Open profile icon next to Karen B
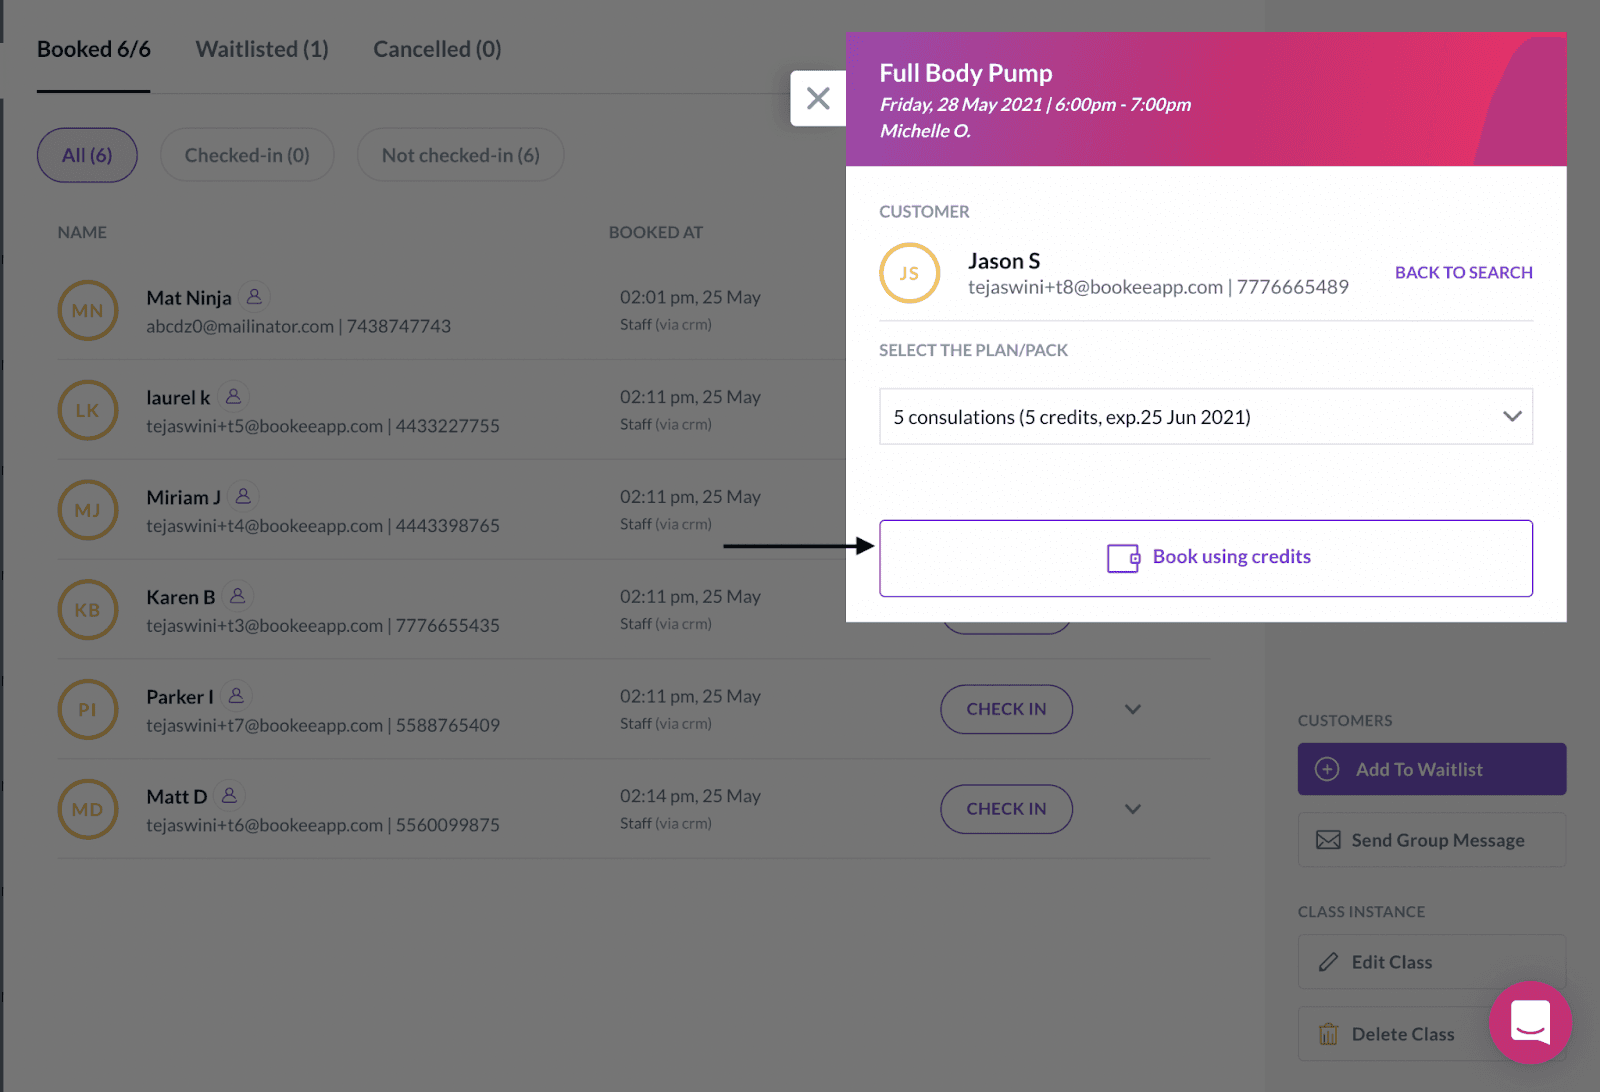Screen dimensions: 1600x1092 pyautogui.click(x=237, y=596)
